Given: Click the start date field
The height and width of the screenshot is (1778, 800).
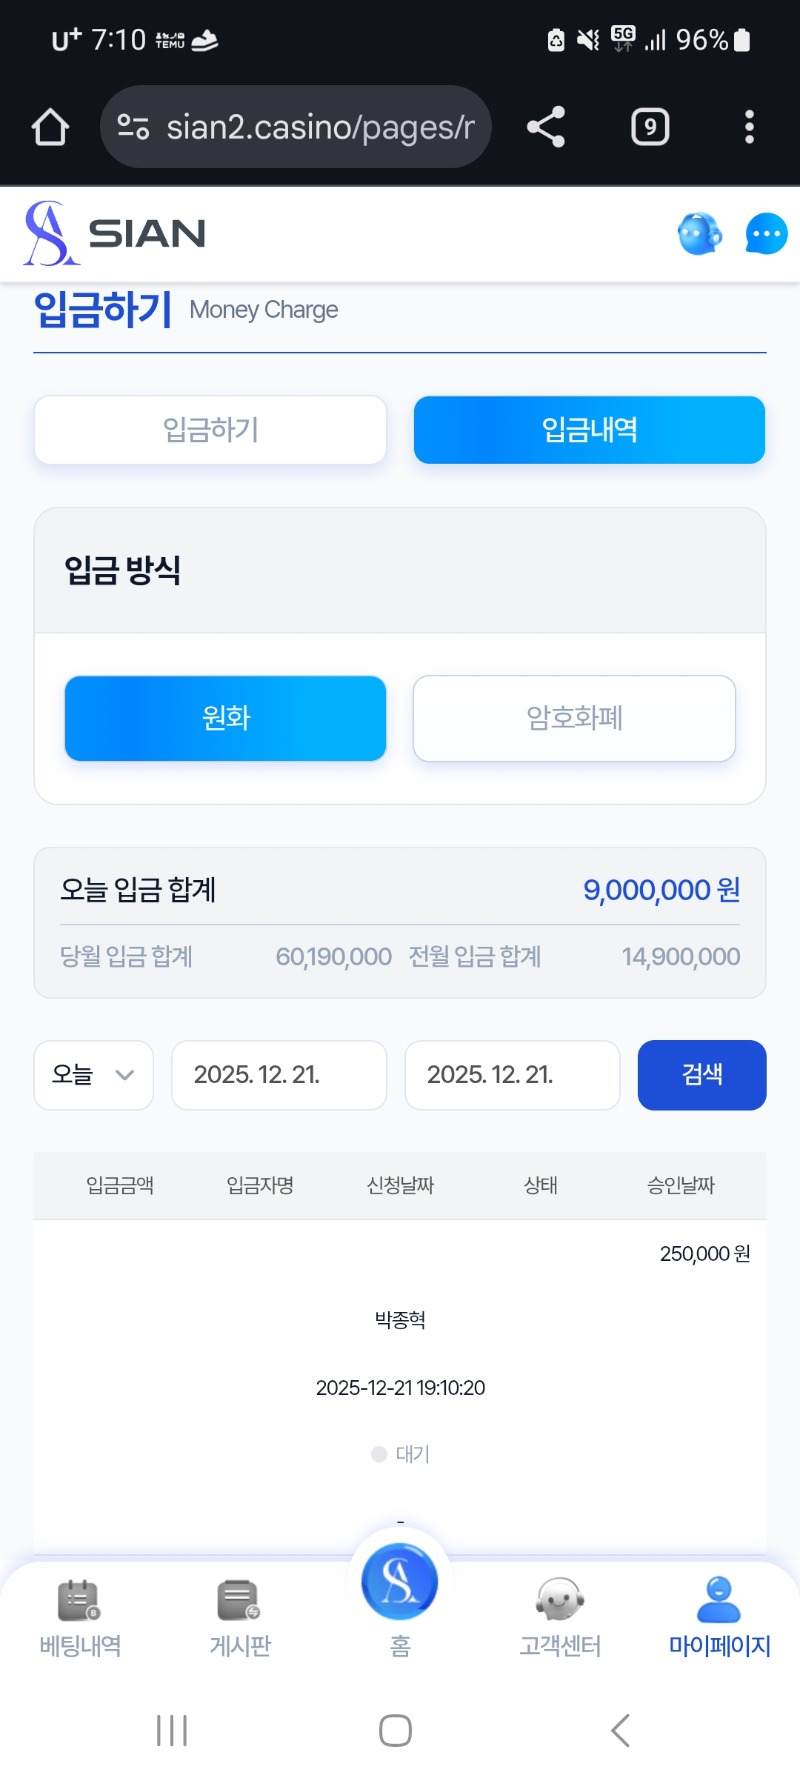Looking at the screenshot, I should (279, 1075).
